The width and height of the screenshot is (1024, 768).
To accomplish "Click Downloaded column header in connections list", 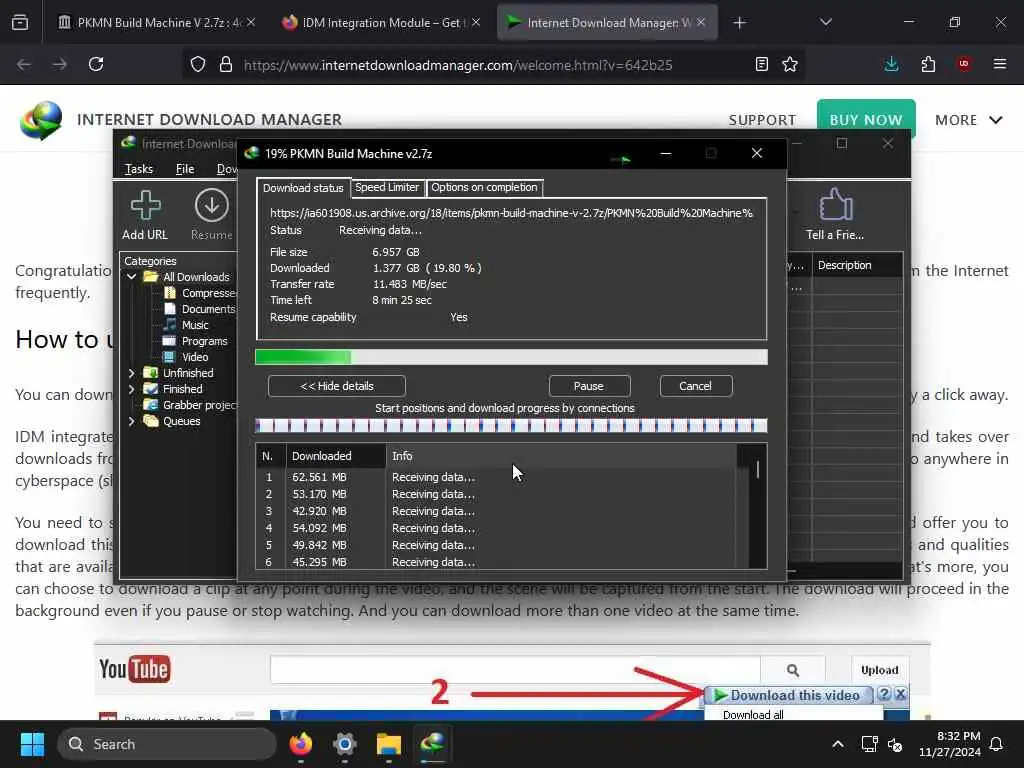I will point(336,456).
